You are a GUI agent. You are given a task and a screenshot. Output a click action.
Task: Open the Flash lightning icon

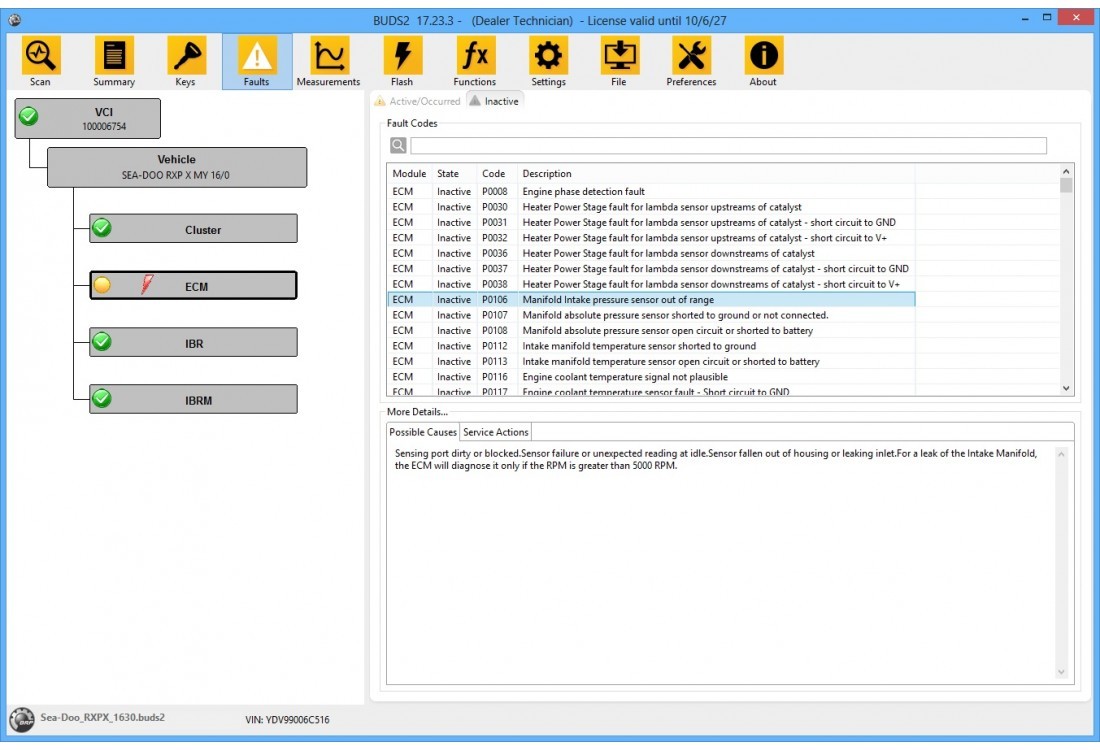(x=402, y=56)
